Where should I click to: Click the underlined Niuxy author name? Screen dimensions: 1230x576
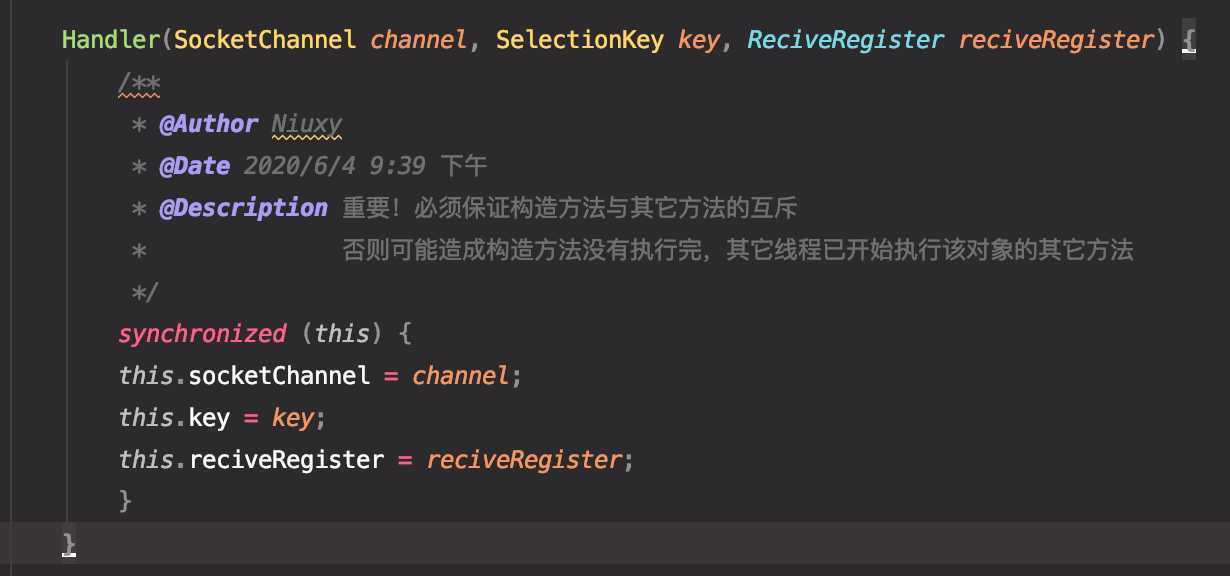pos(307,124)
